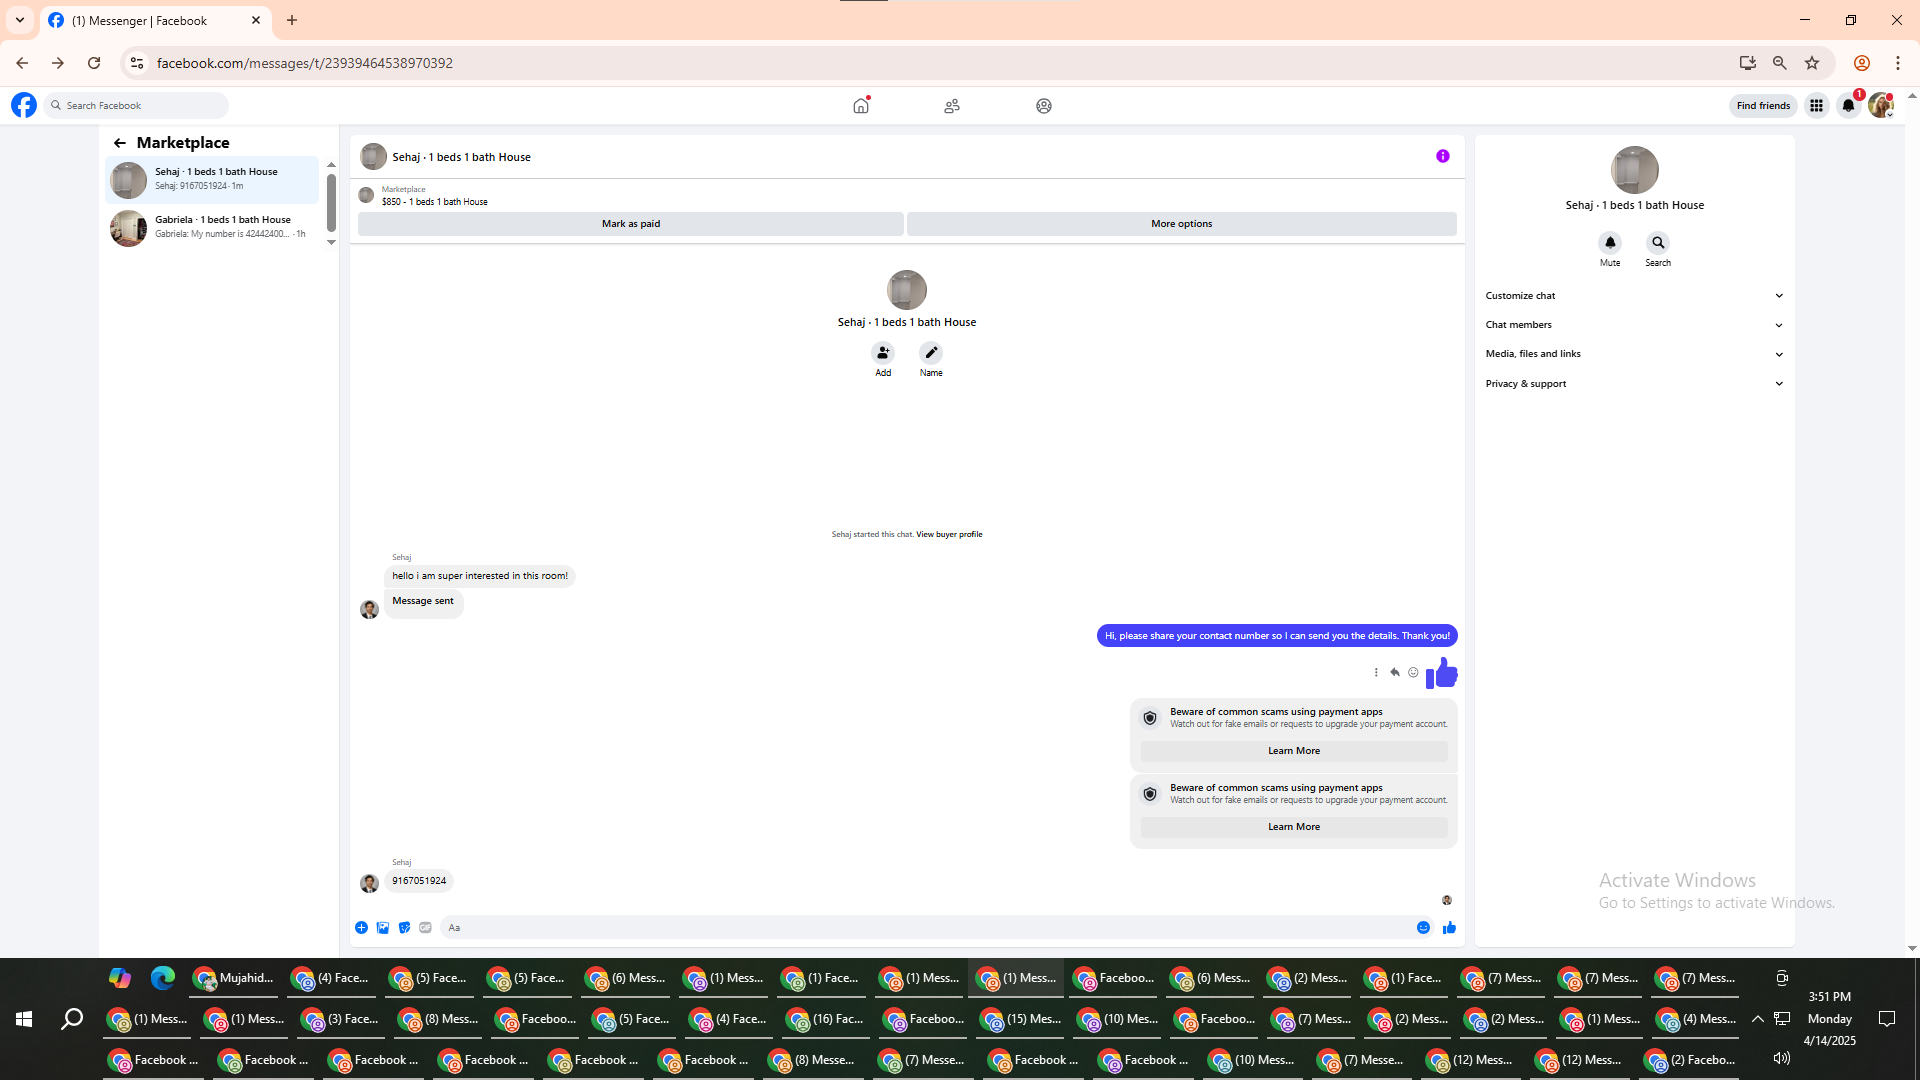The height and width of the screenshot is (1080, 1920).
Task: Expand Privacy & support section
Action: [1634, 384]
